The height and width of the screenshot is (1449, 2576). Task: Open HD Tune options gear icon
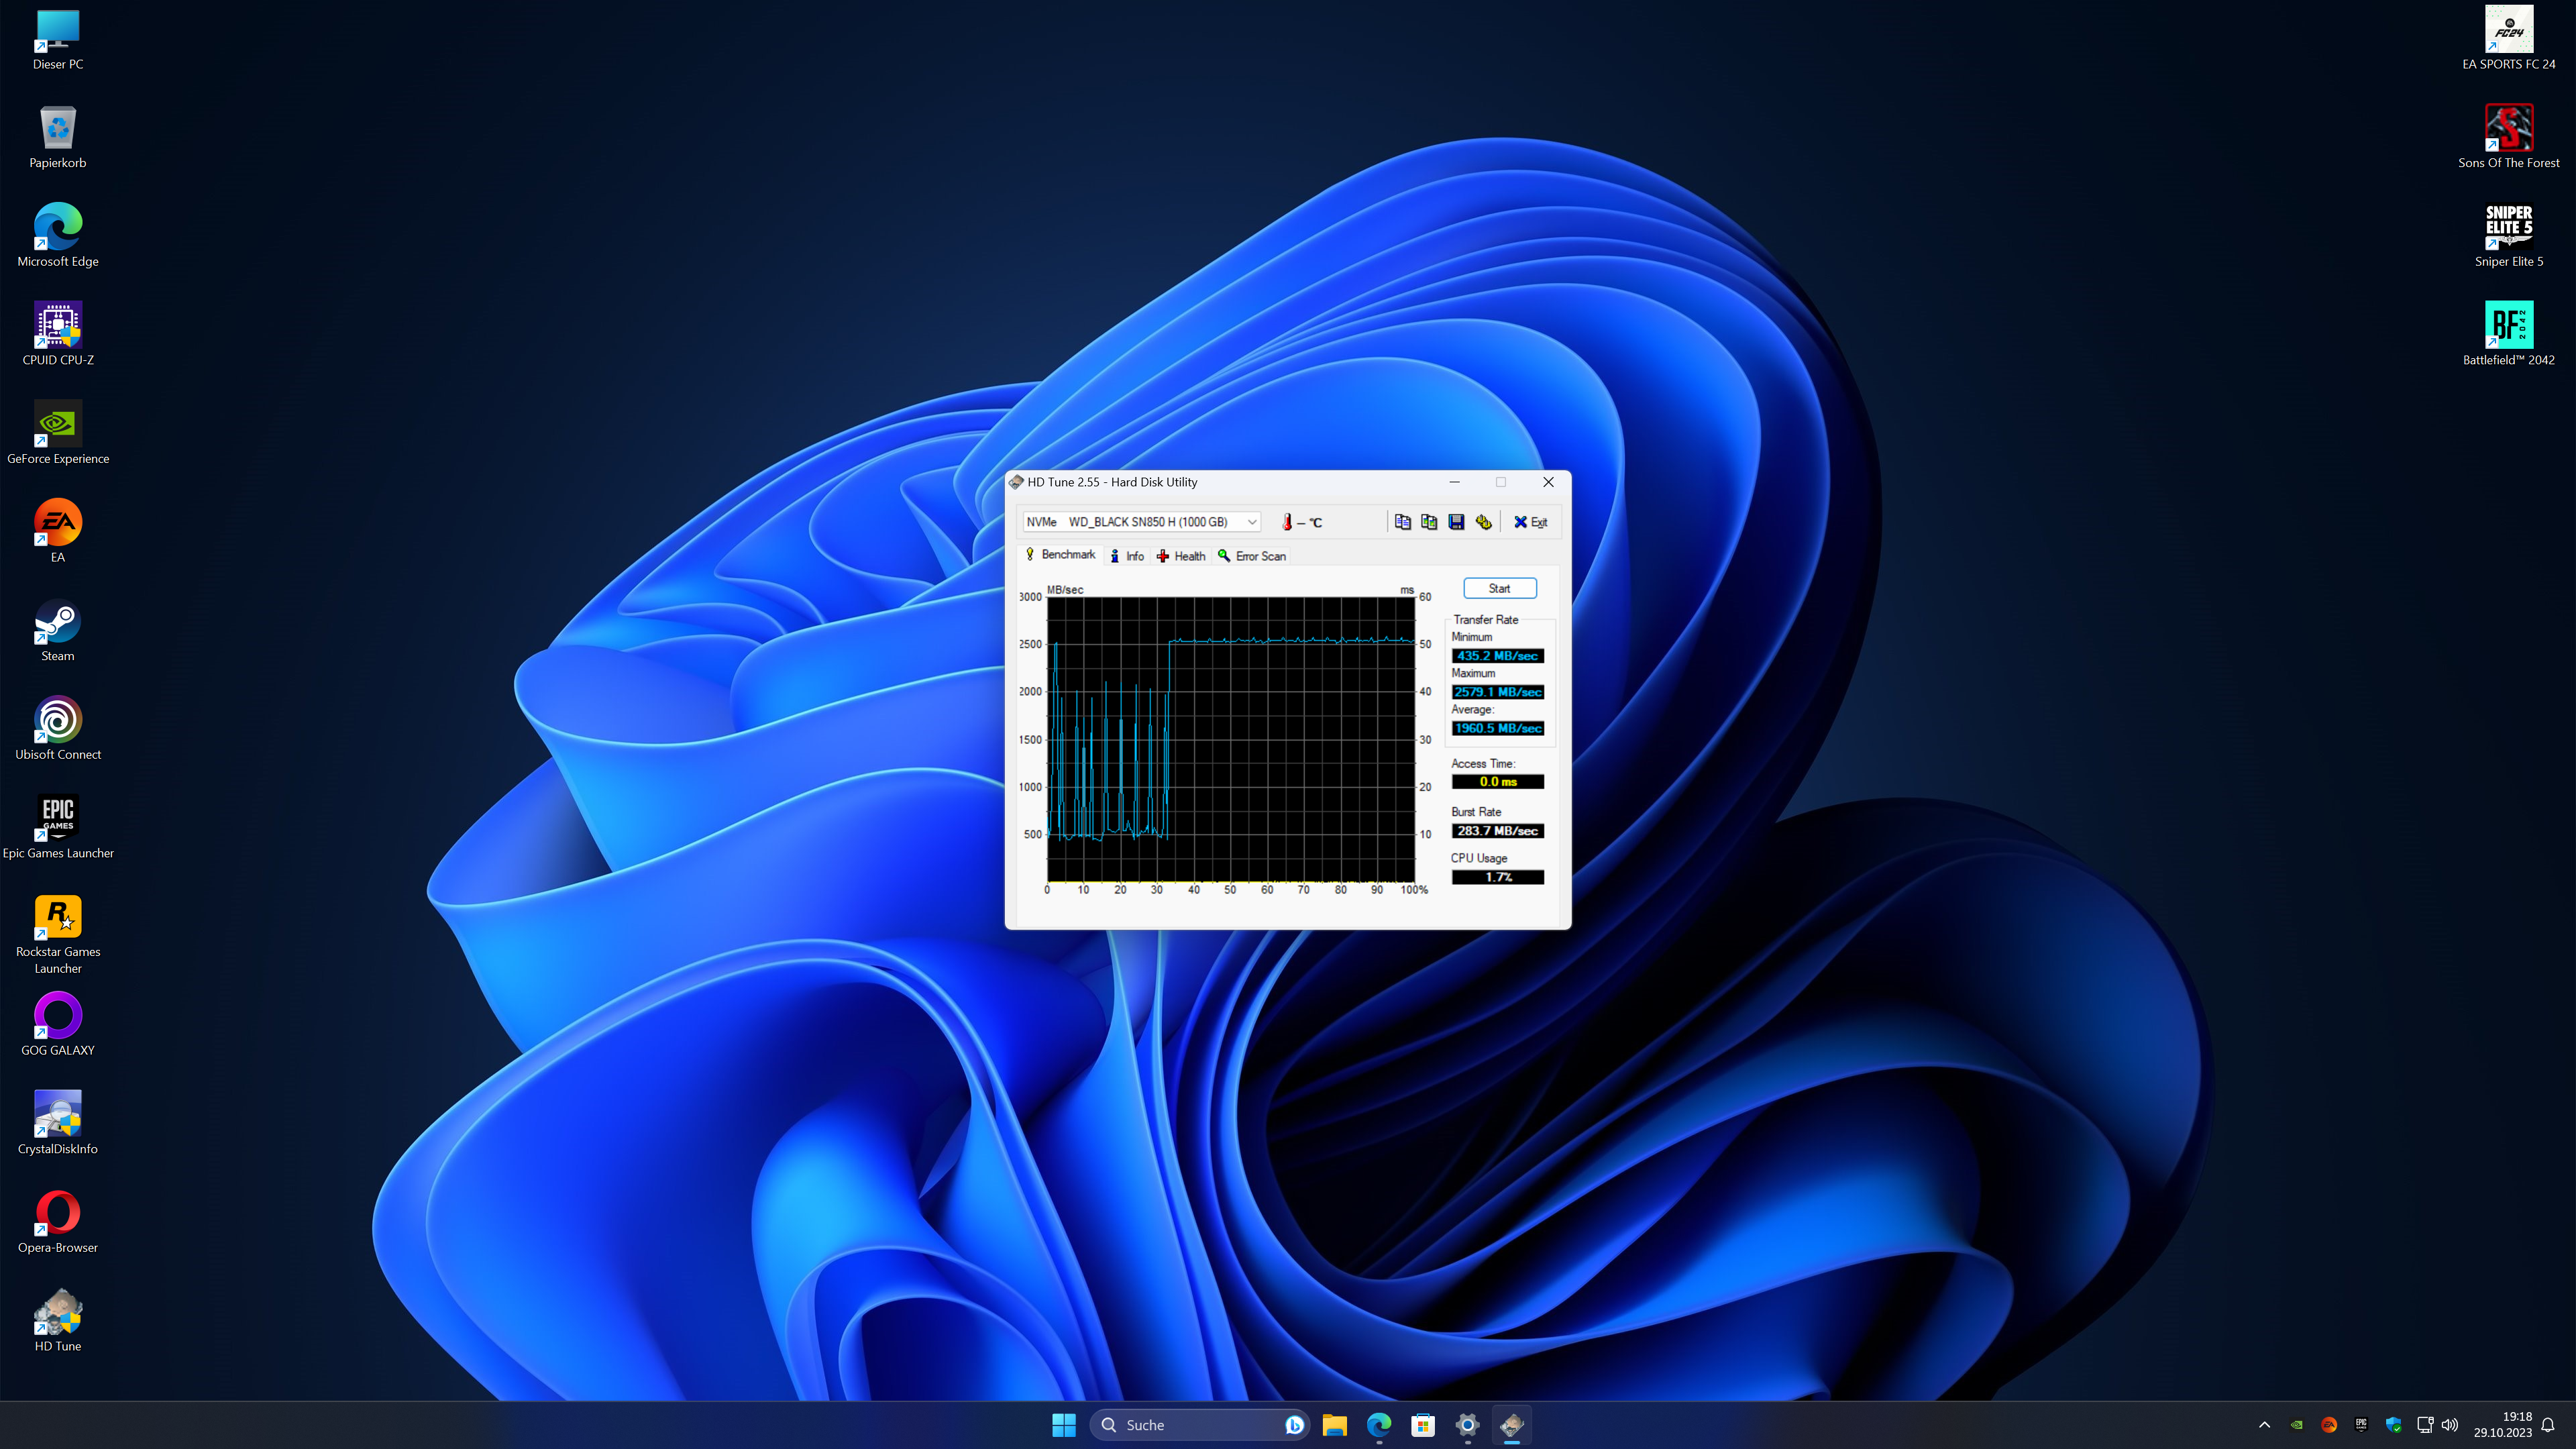(1483, 522)
